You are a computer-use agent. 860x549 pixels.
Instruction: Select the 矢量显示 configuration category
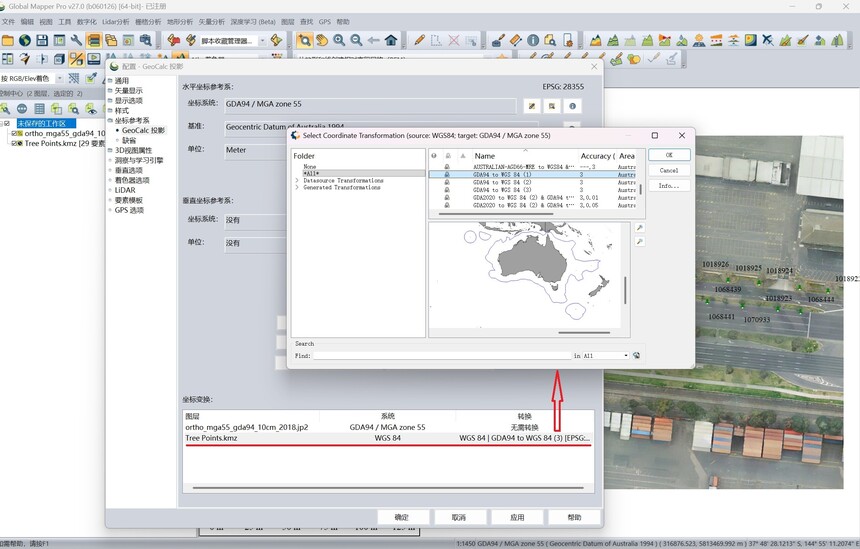click(128, 90)
